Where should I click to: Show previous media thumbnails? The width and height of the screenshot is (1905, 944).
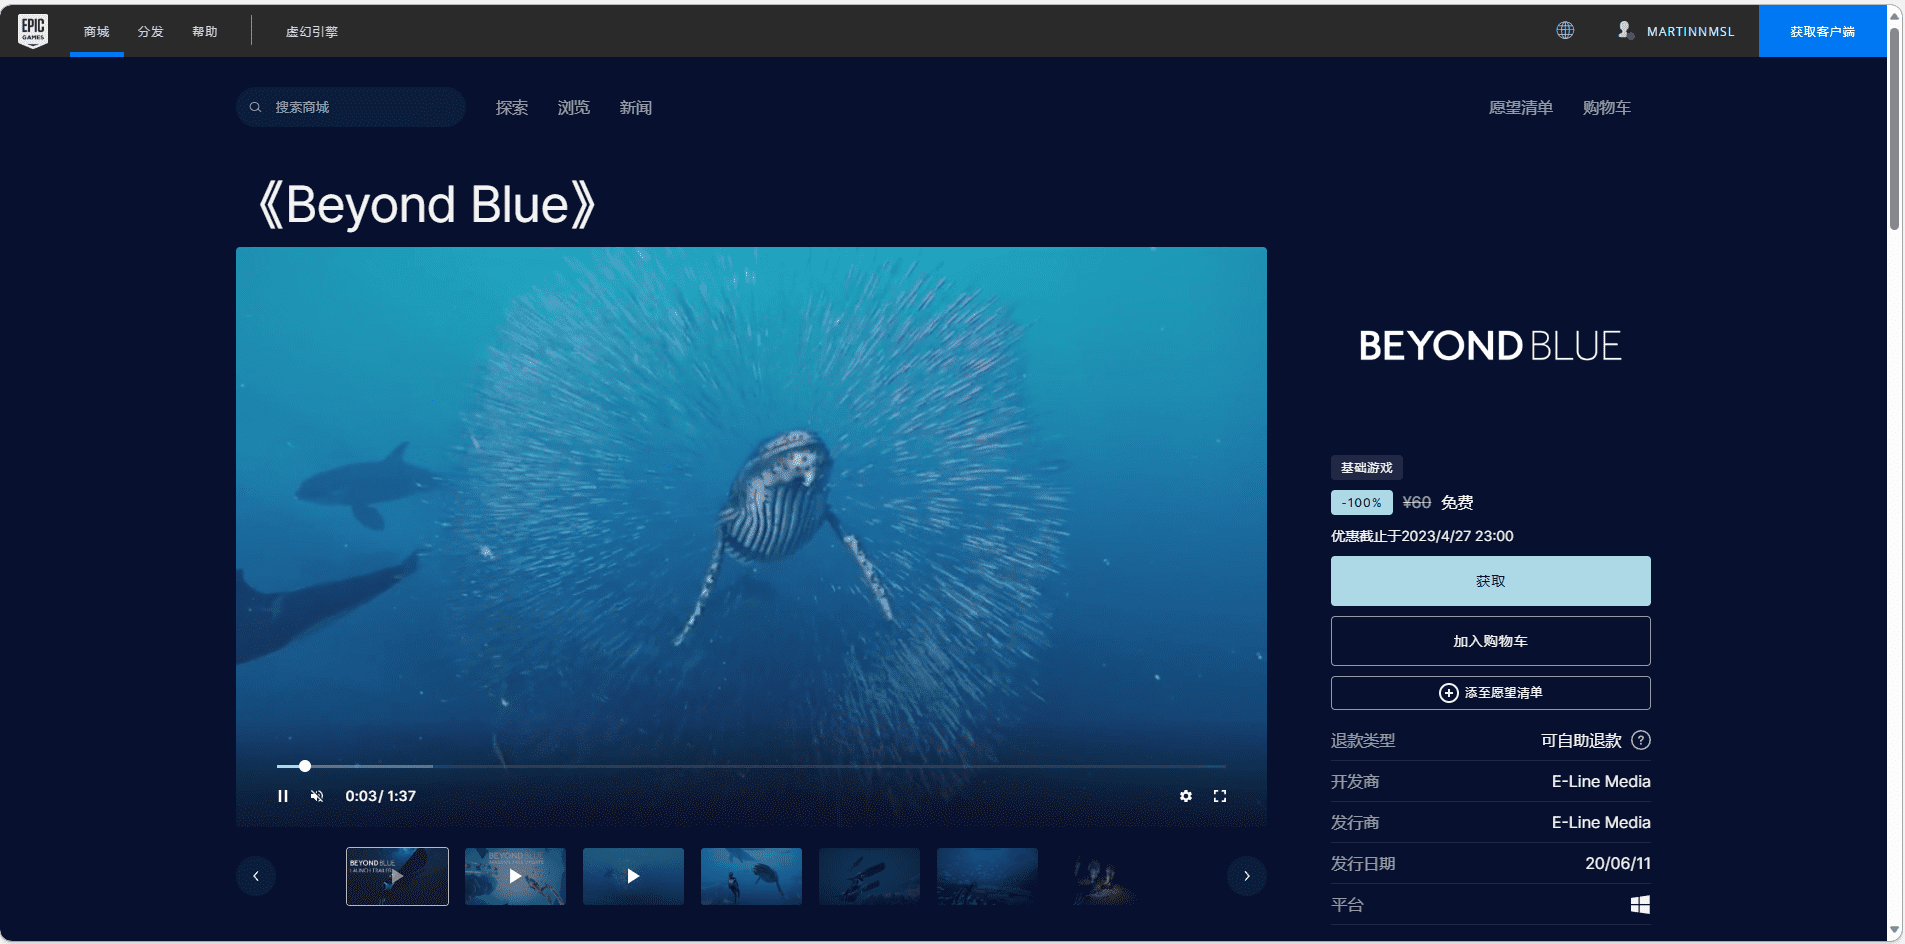pos(256,876)
